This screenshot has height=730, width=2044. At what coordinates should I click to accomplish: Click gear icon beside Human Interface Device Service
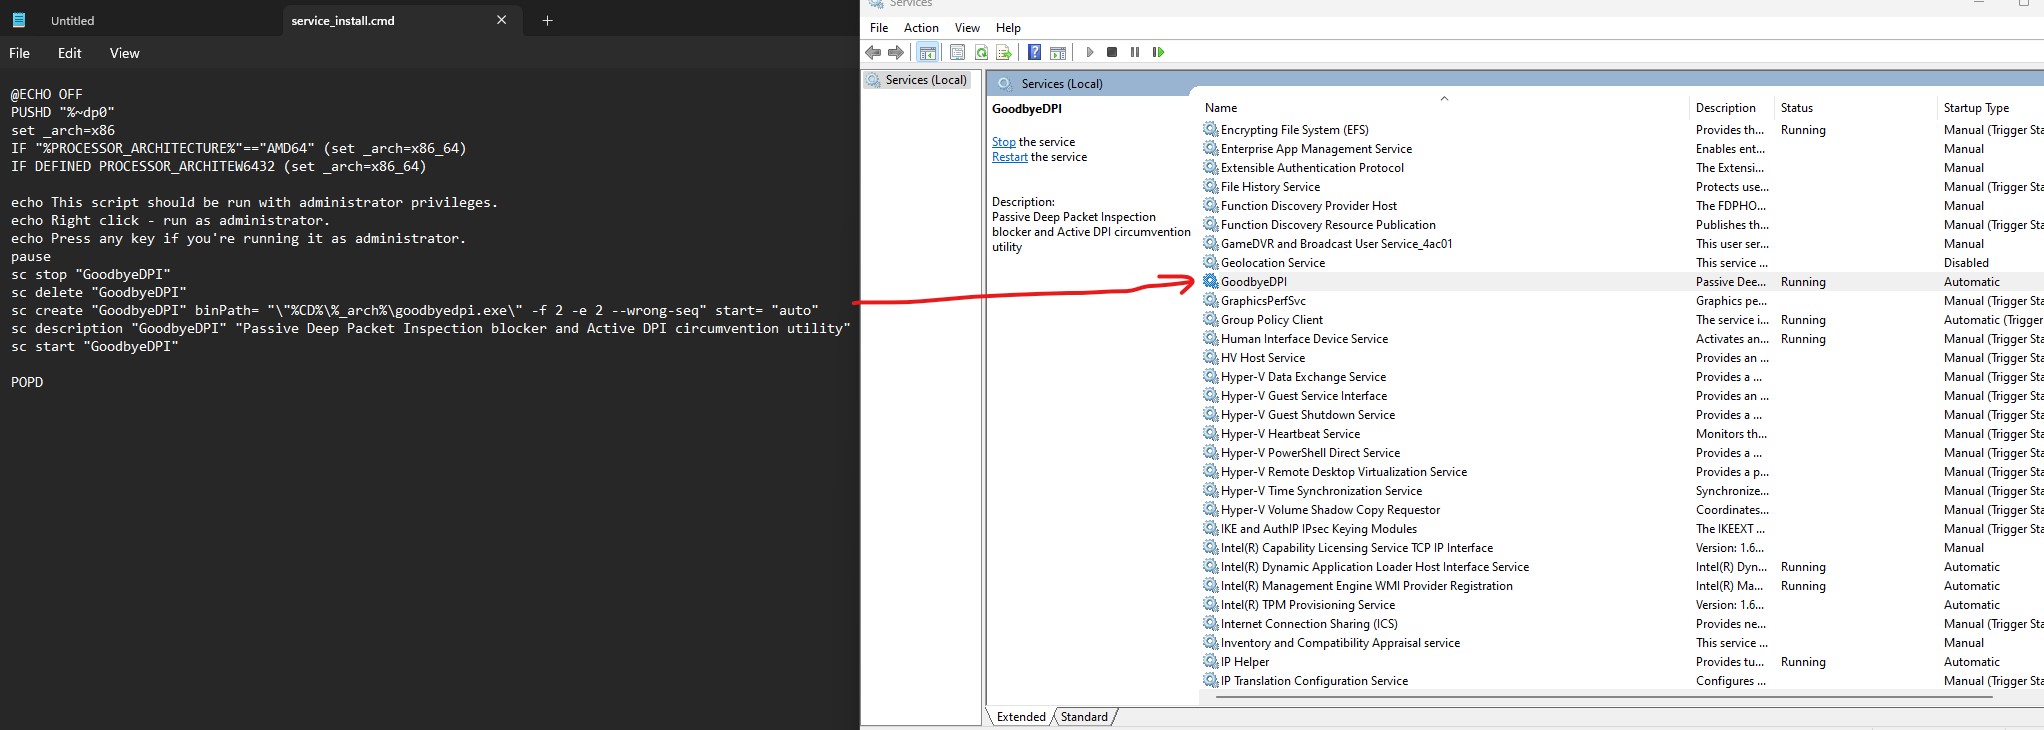click(x=1210, y=339)
